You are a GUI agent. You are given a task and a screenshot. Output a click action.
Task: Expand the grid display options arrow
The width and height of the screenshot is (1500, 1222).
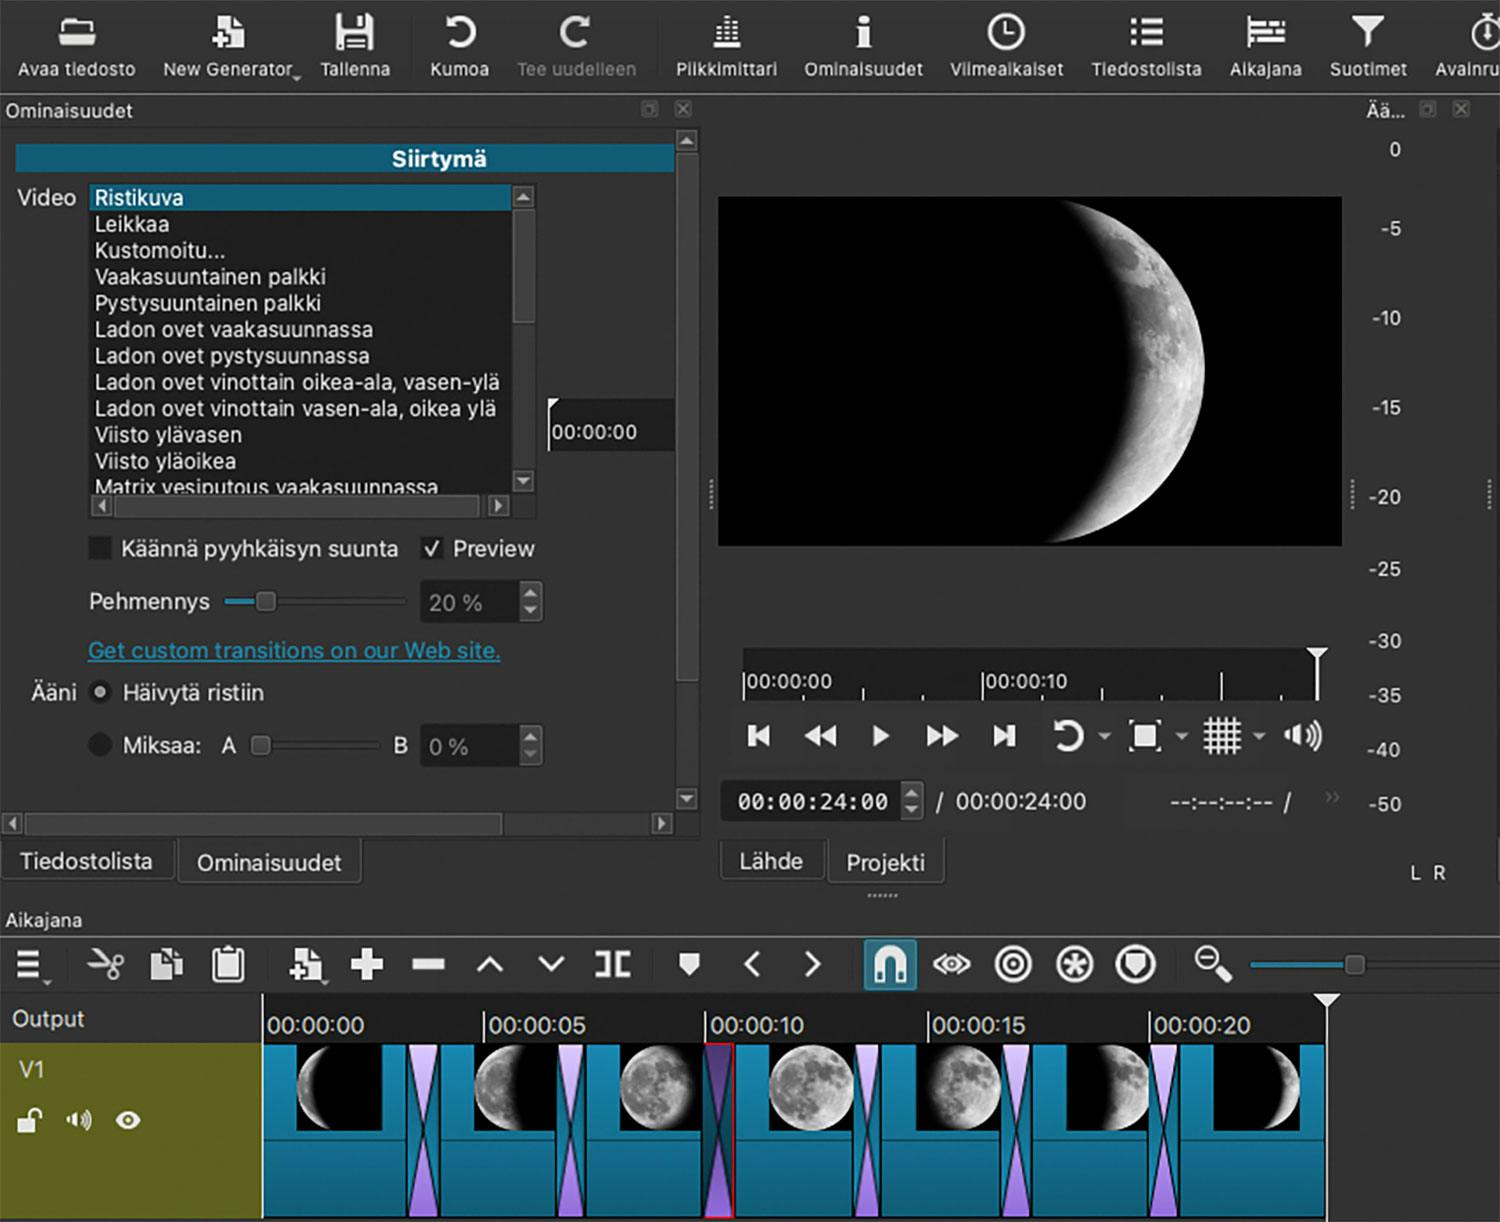[x=1259, y=737]
